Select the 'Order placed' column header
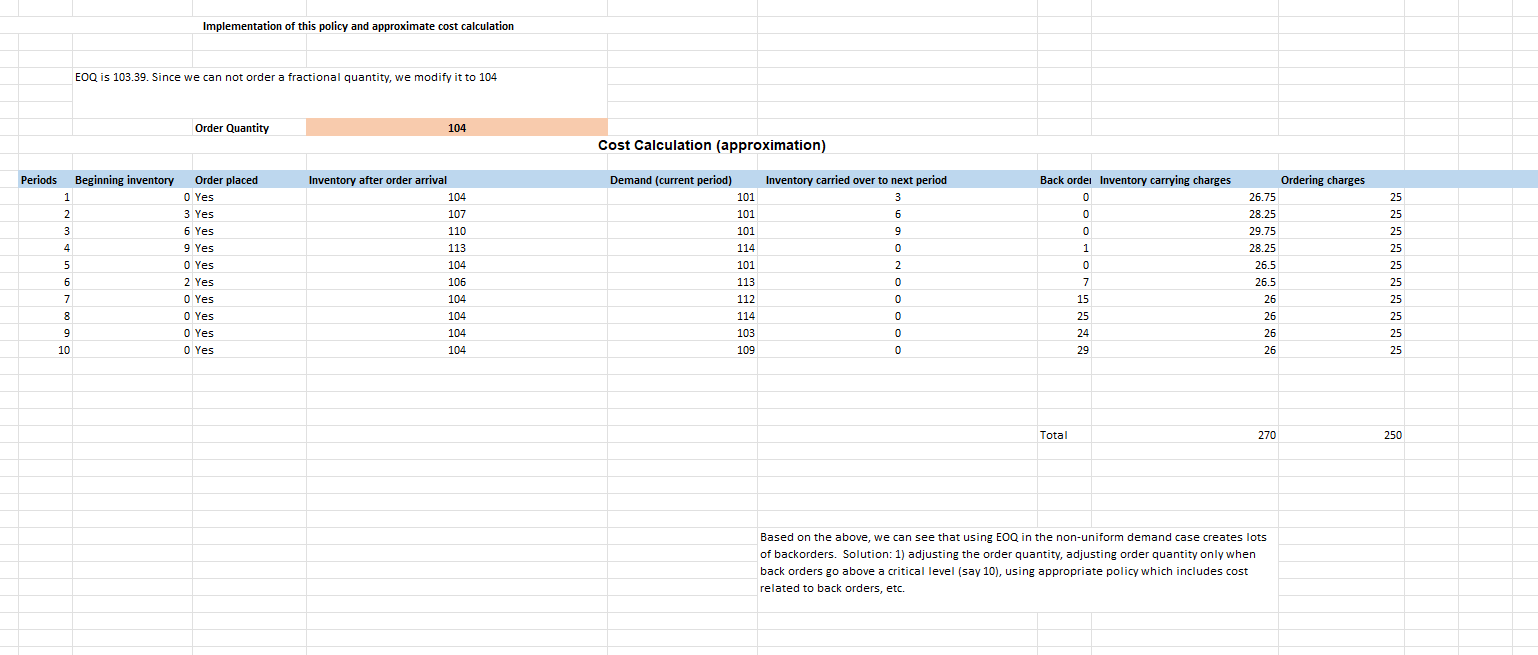 coord(226,180)
